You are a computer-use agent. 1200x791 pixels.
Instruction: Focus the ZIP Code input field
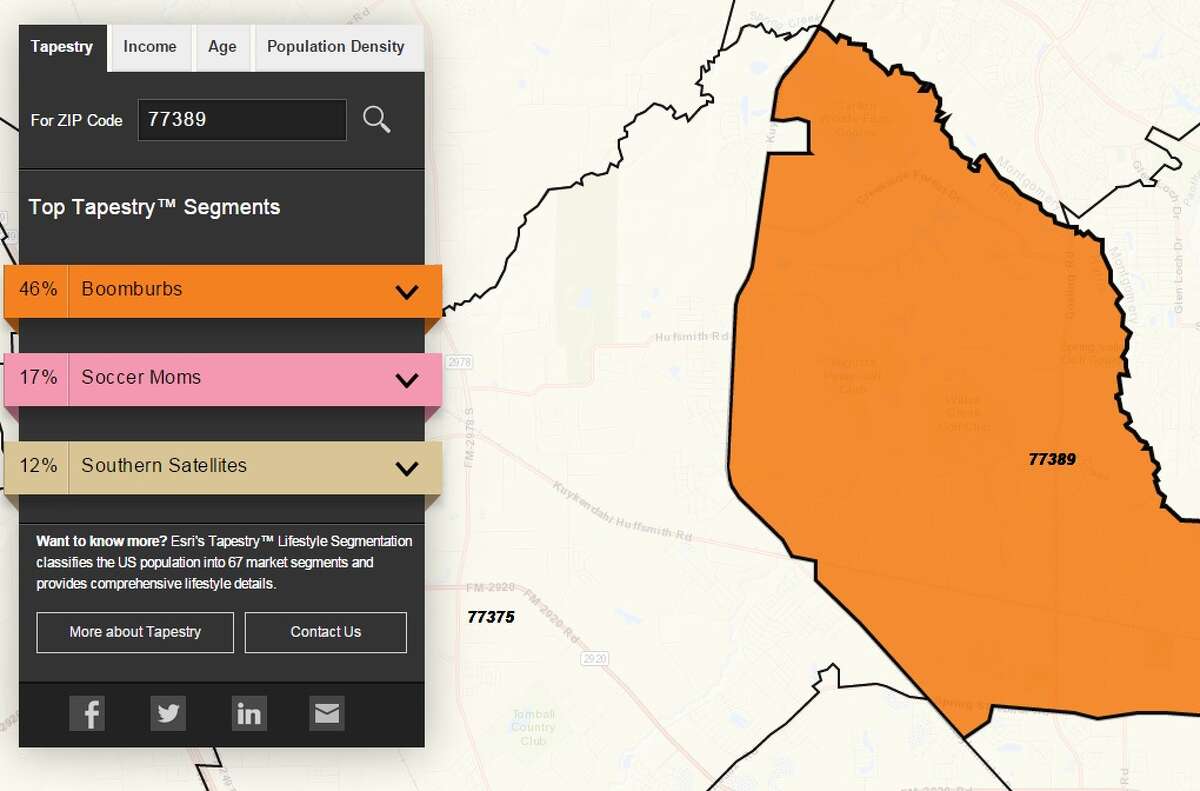[x=242, y=120]
